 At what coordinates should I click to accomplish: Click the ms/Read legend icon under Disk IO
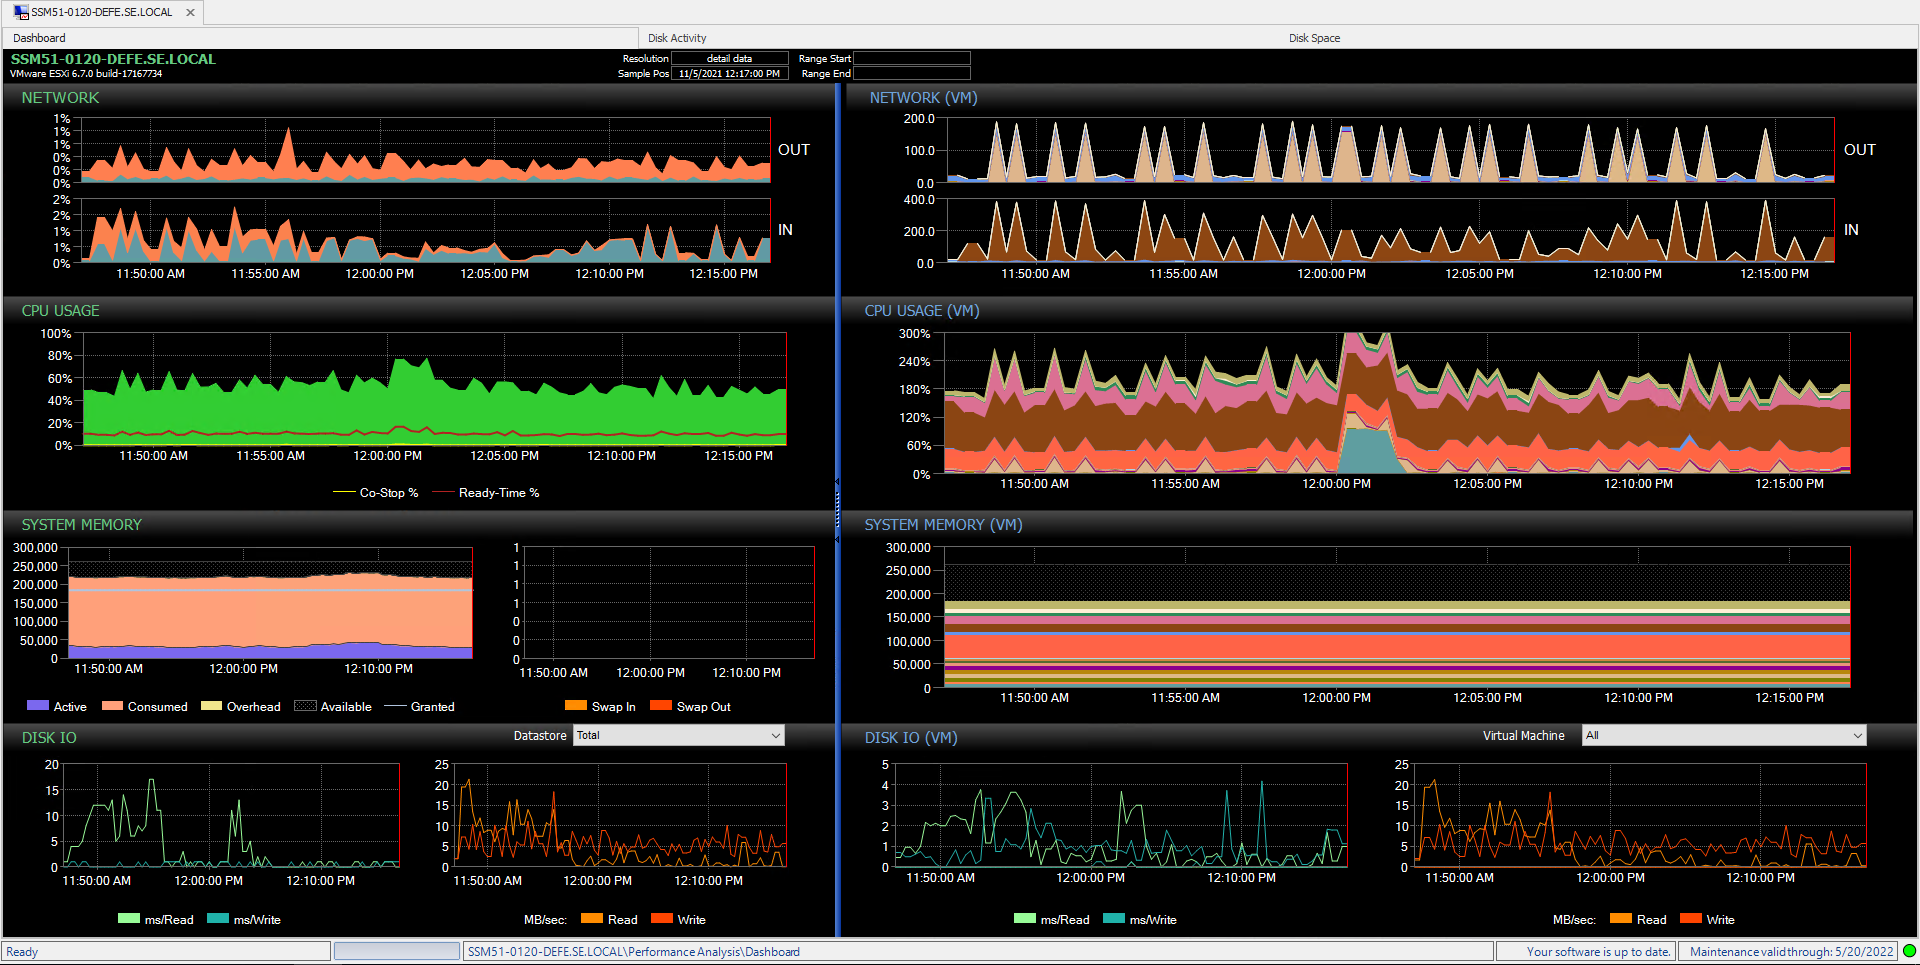tap(131, 919)
